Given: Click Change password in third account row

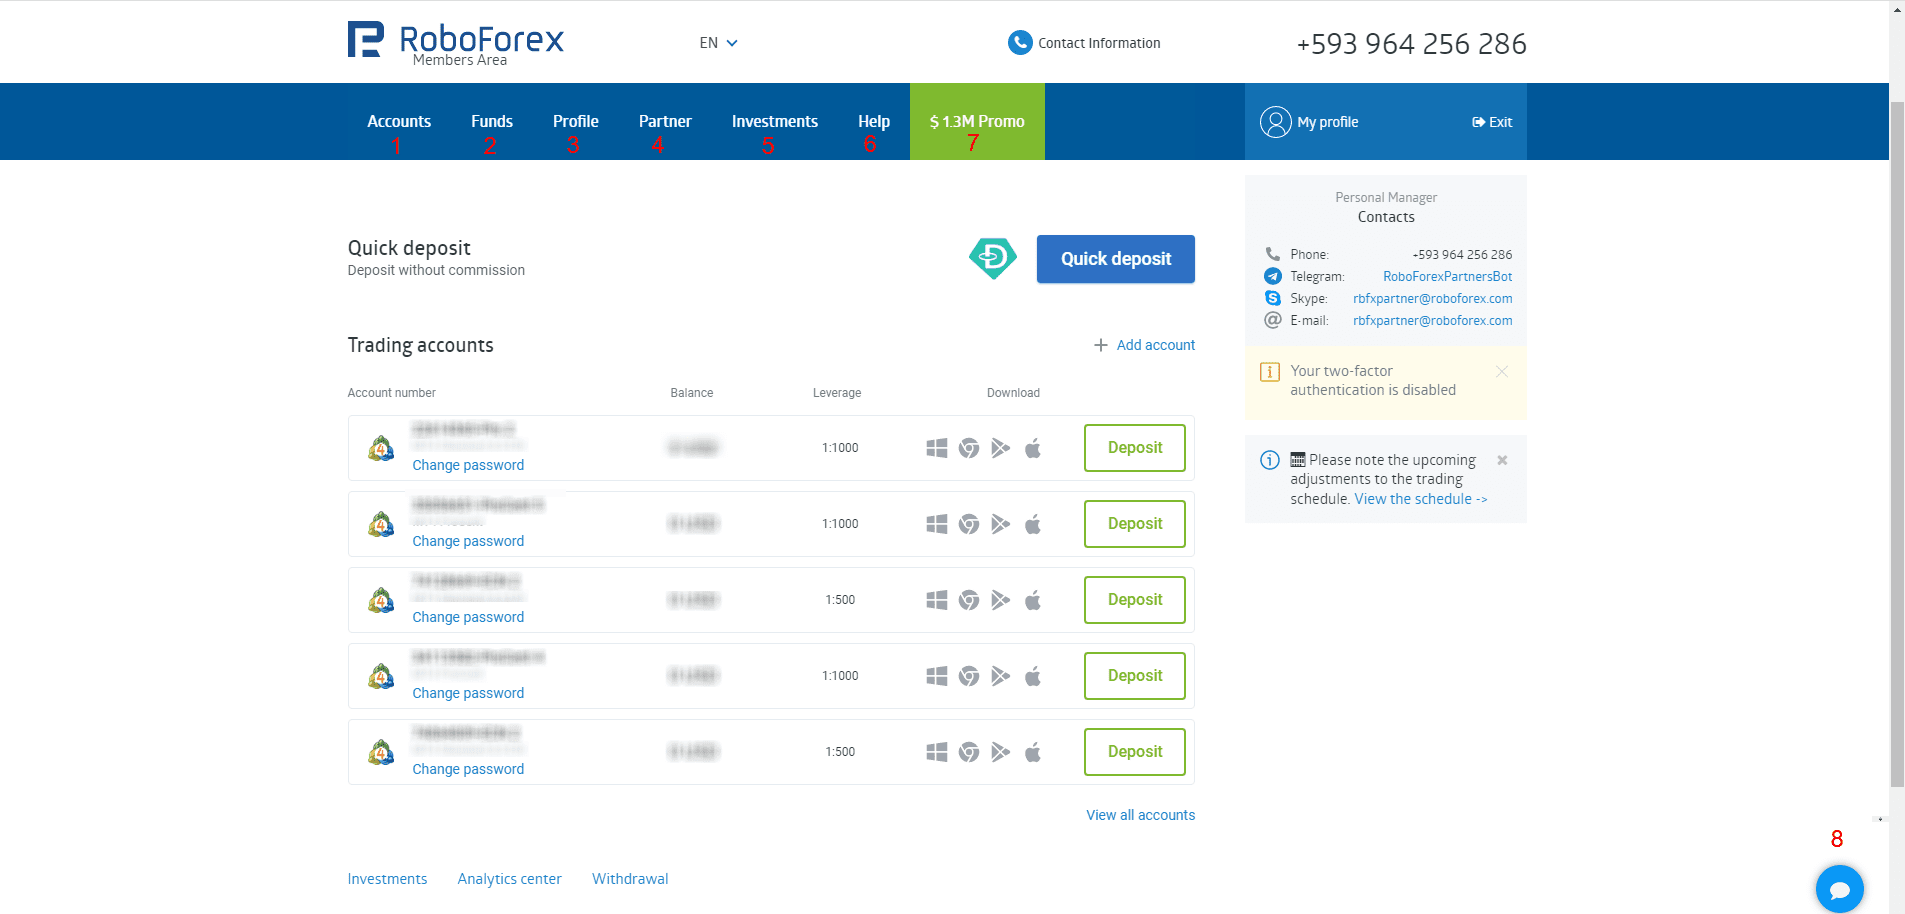Looking at the screenshot, I should coord(468,617).
